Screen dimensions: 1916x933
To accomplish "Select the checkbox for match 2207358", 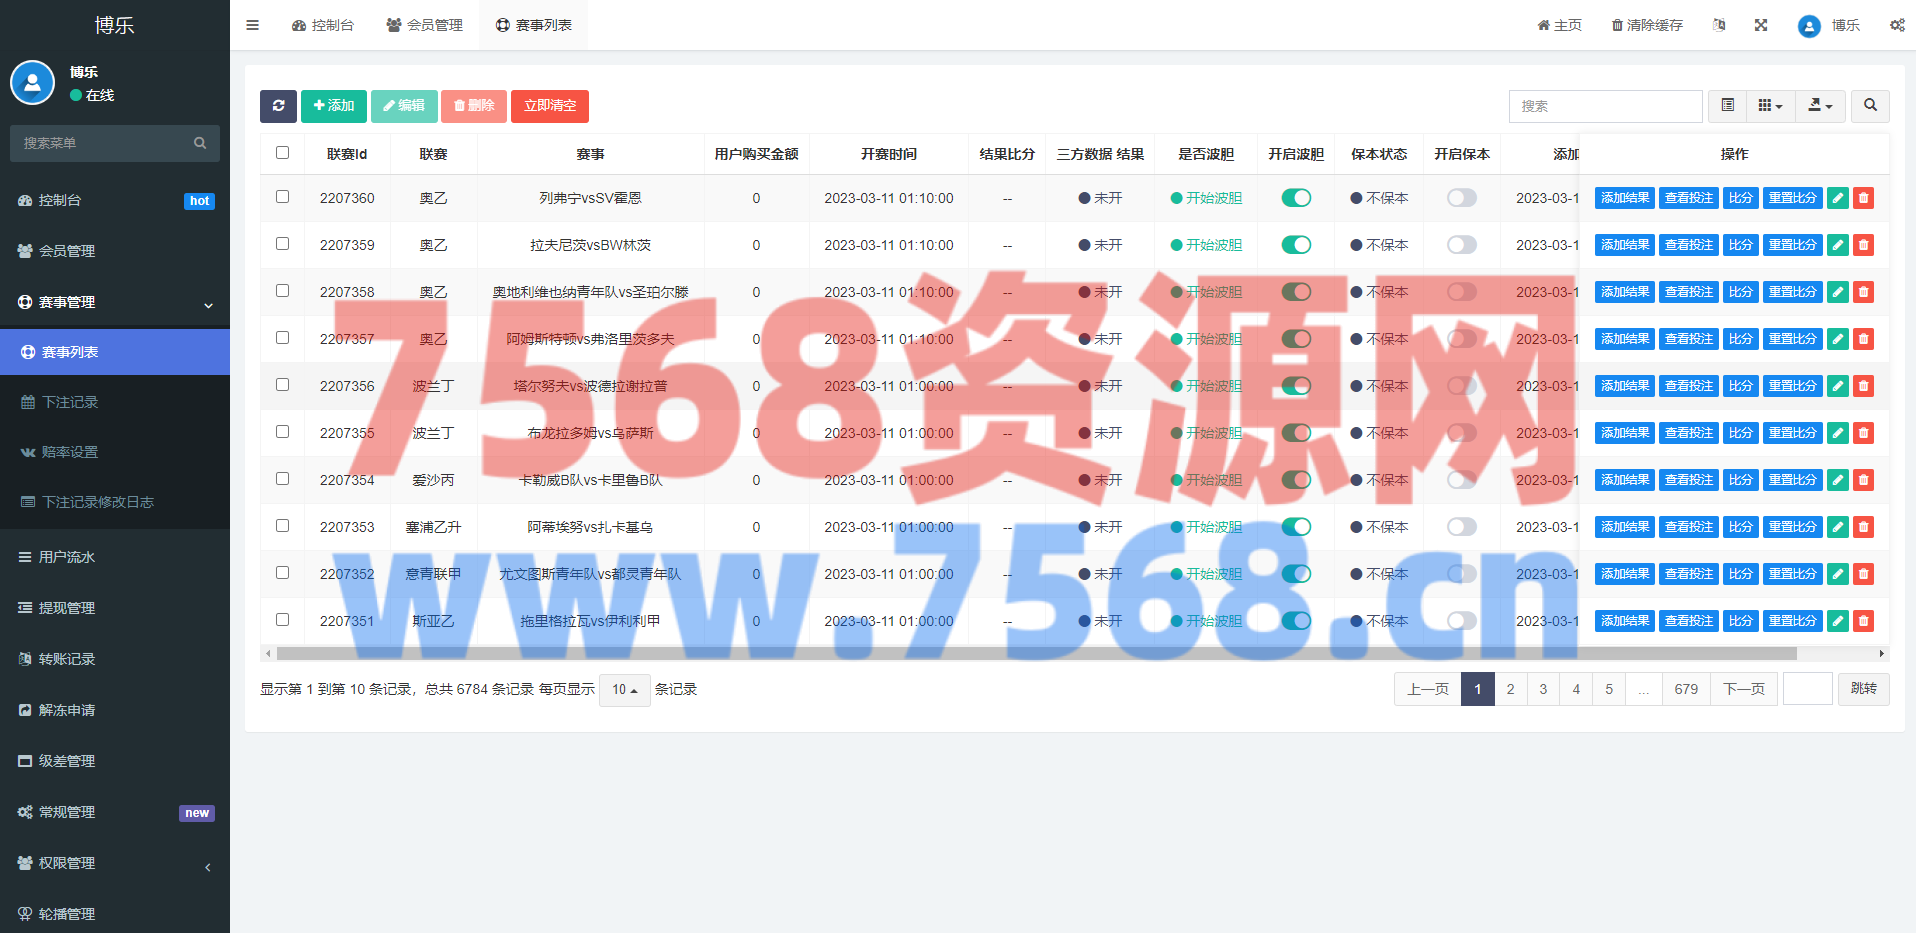I will pyautogui.click(x=282, y=291).
